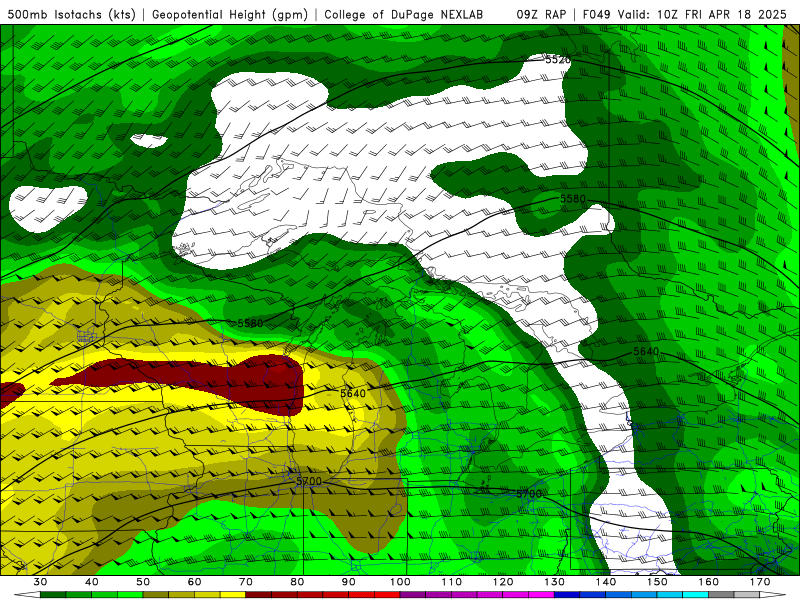
Task: Click the color bar label '110'
Action: click(x=452, y=582)
